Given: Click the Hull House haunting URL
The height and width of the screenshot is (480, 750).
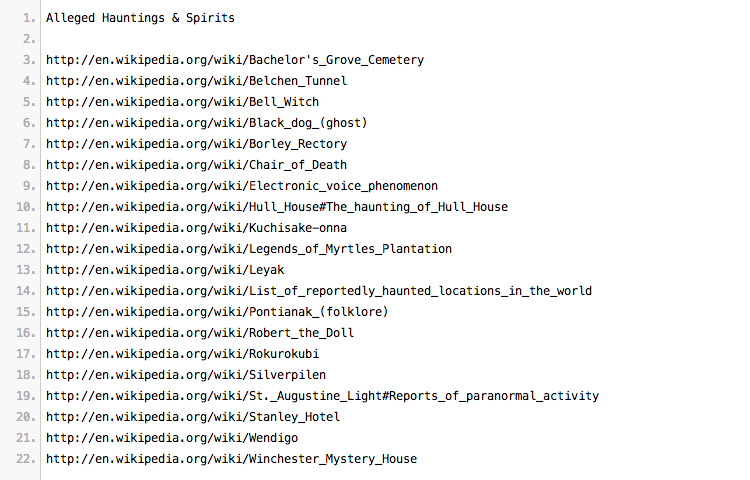Looking at the screenshot, I should coord(277,207).
